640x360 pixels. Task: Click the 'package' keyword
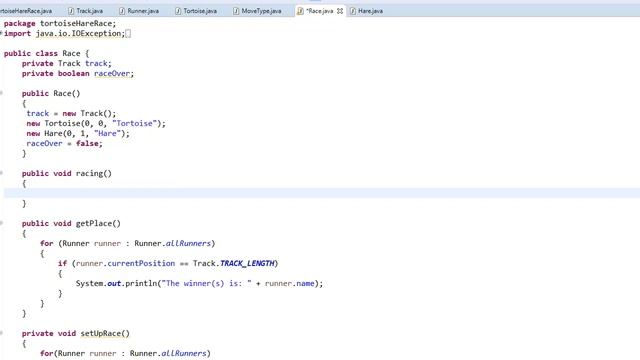20,23
